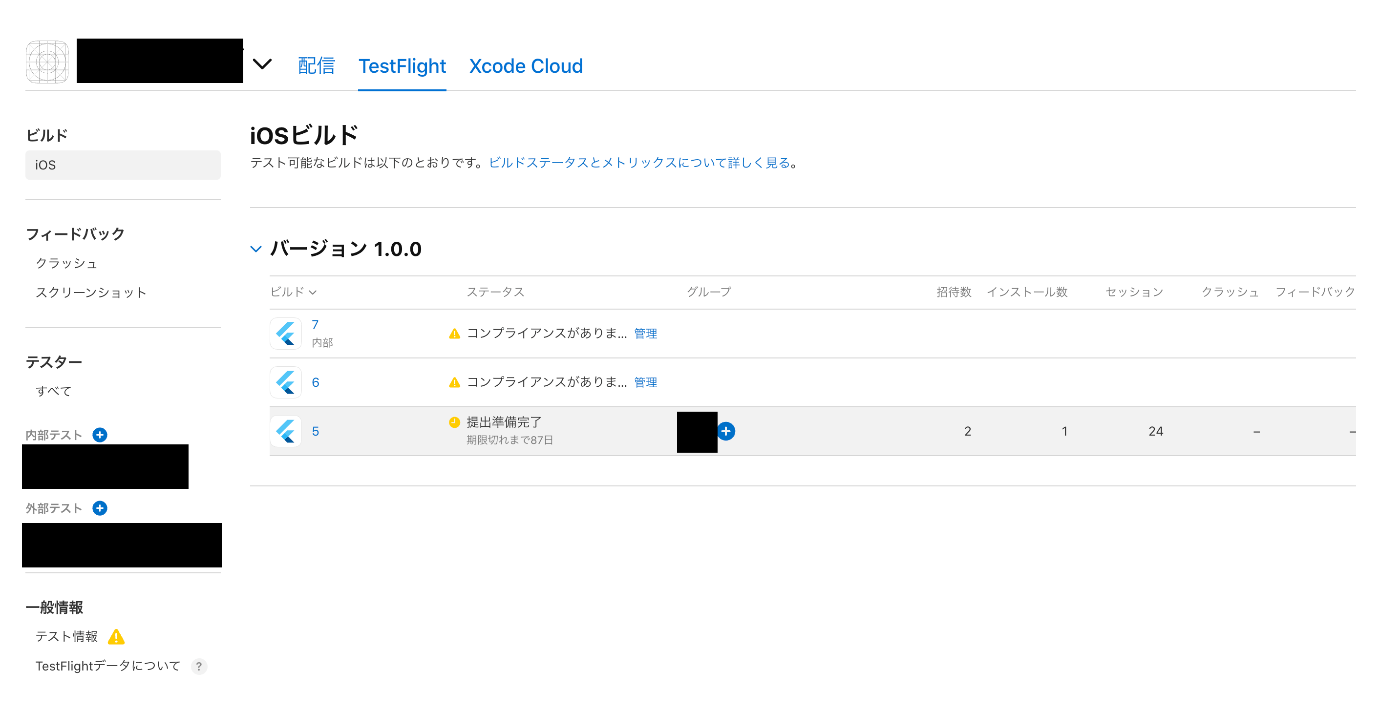
Task: Click warning icon in build 7 status
Action: [455, 334]
